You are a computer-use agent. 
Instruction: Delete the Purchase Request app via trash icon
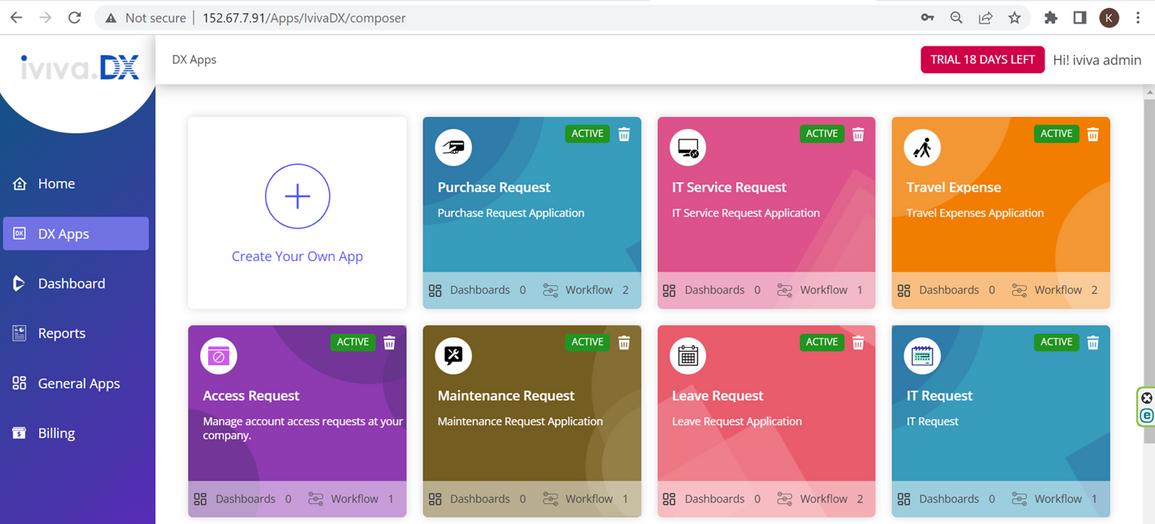coord(624,134)
